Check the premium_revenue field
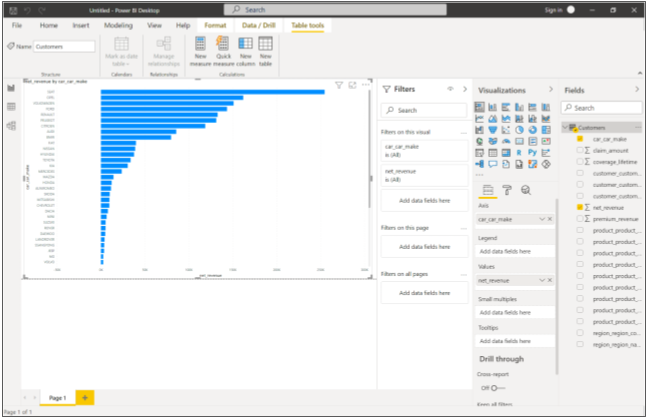This screenshot has height=419, width=648. click(580, 219)
